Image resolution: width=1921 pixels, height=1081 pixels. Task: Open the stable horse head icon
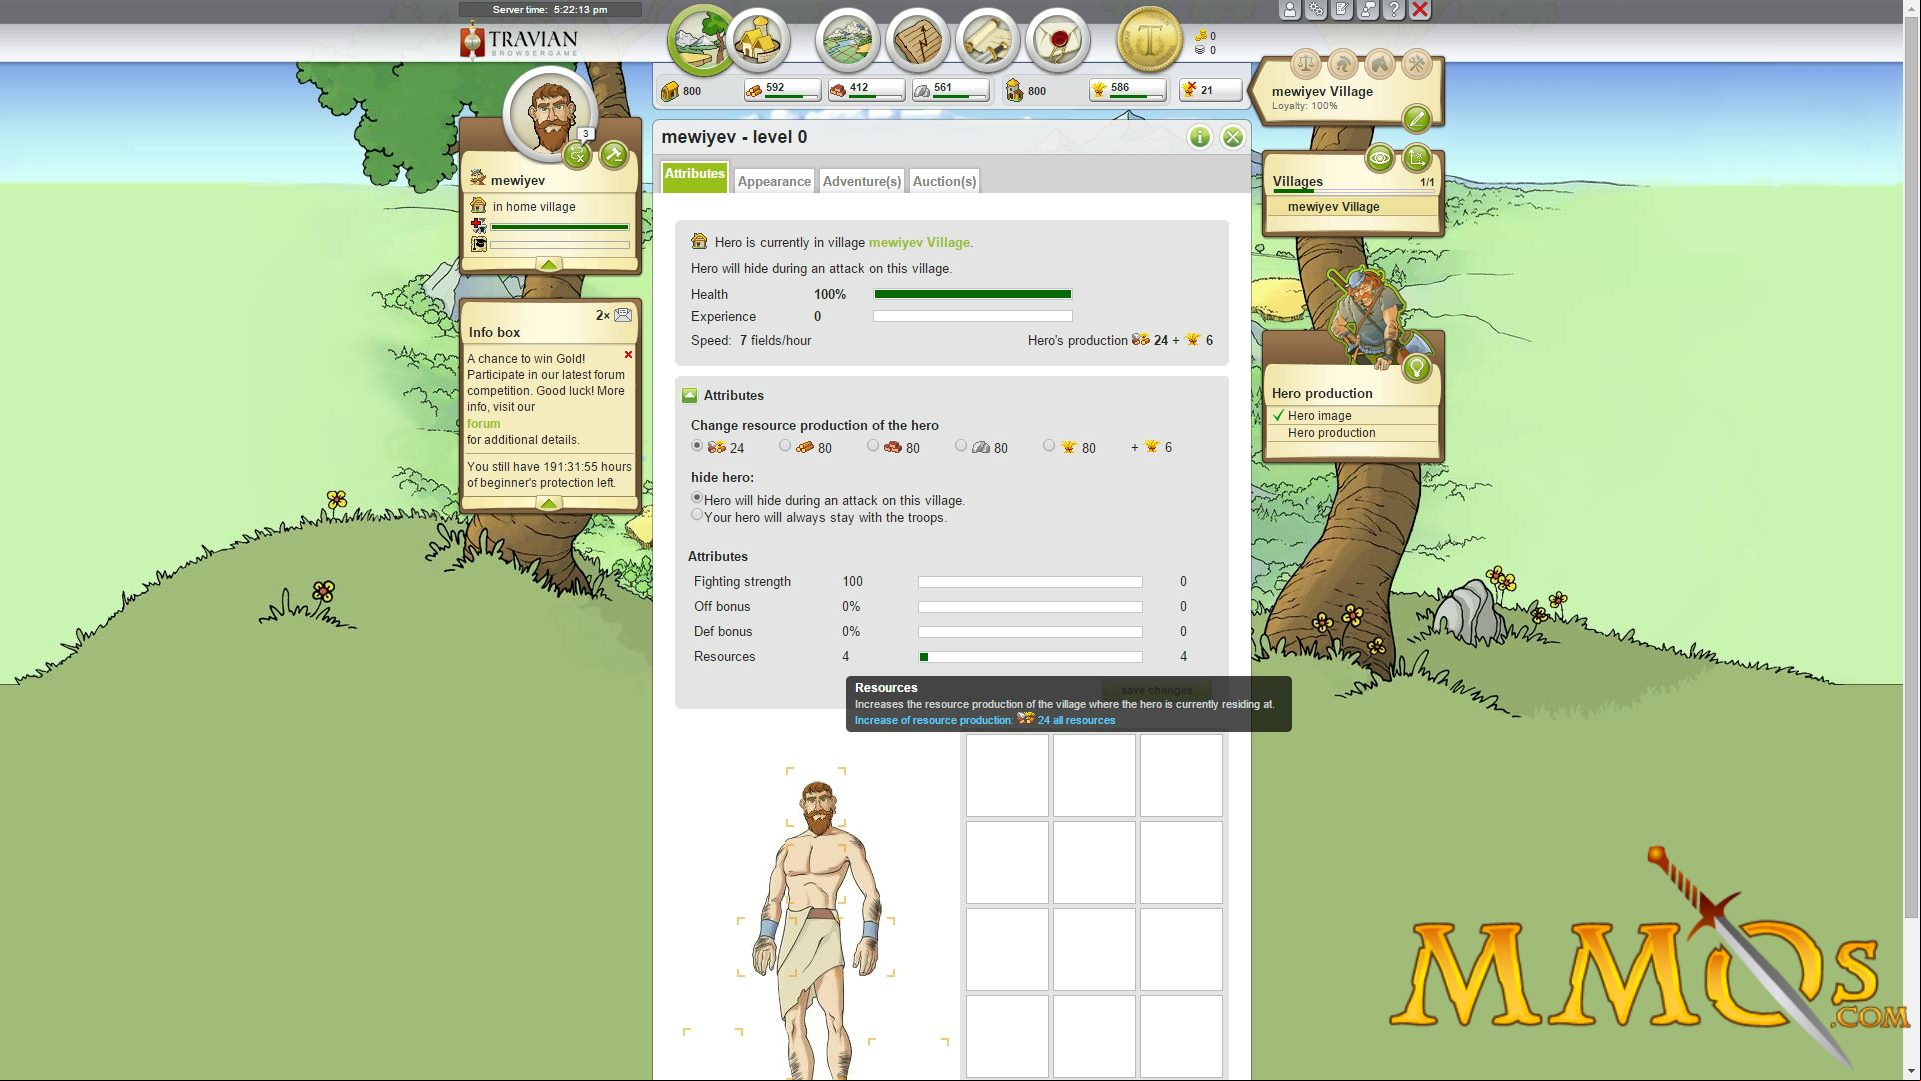coord(1379,65)
